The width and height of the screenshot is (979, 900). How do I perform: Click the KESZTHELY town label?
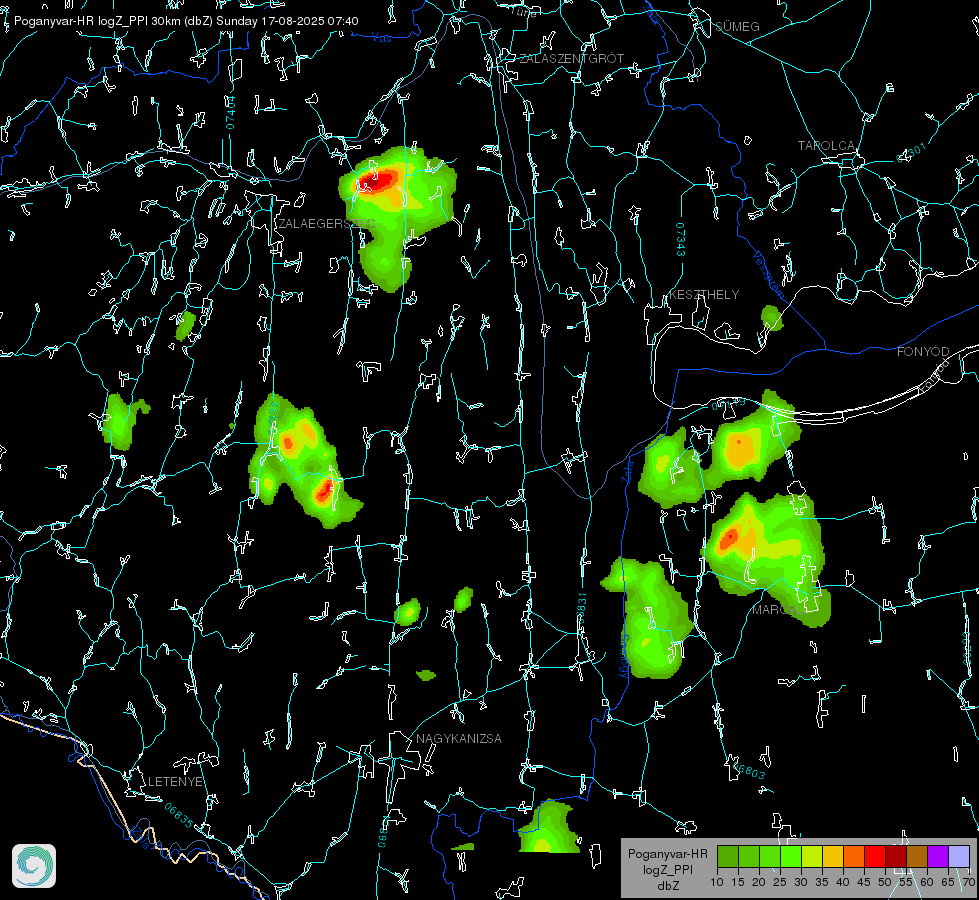click(704, 295)
